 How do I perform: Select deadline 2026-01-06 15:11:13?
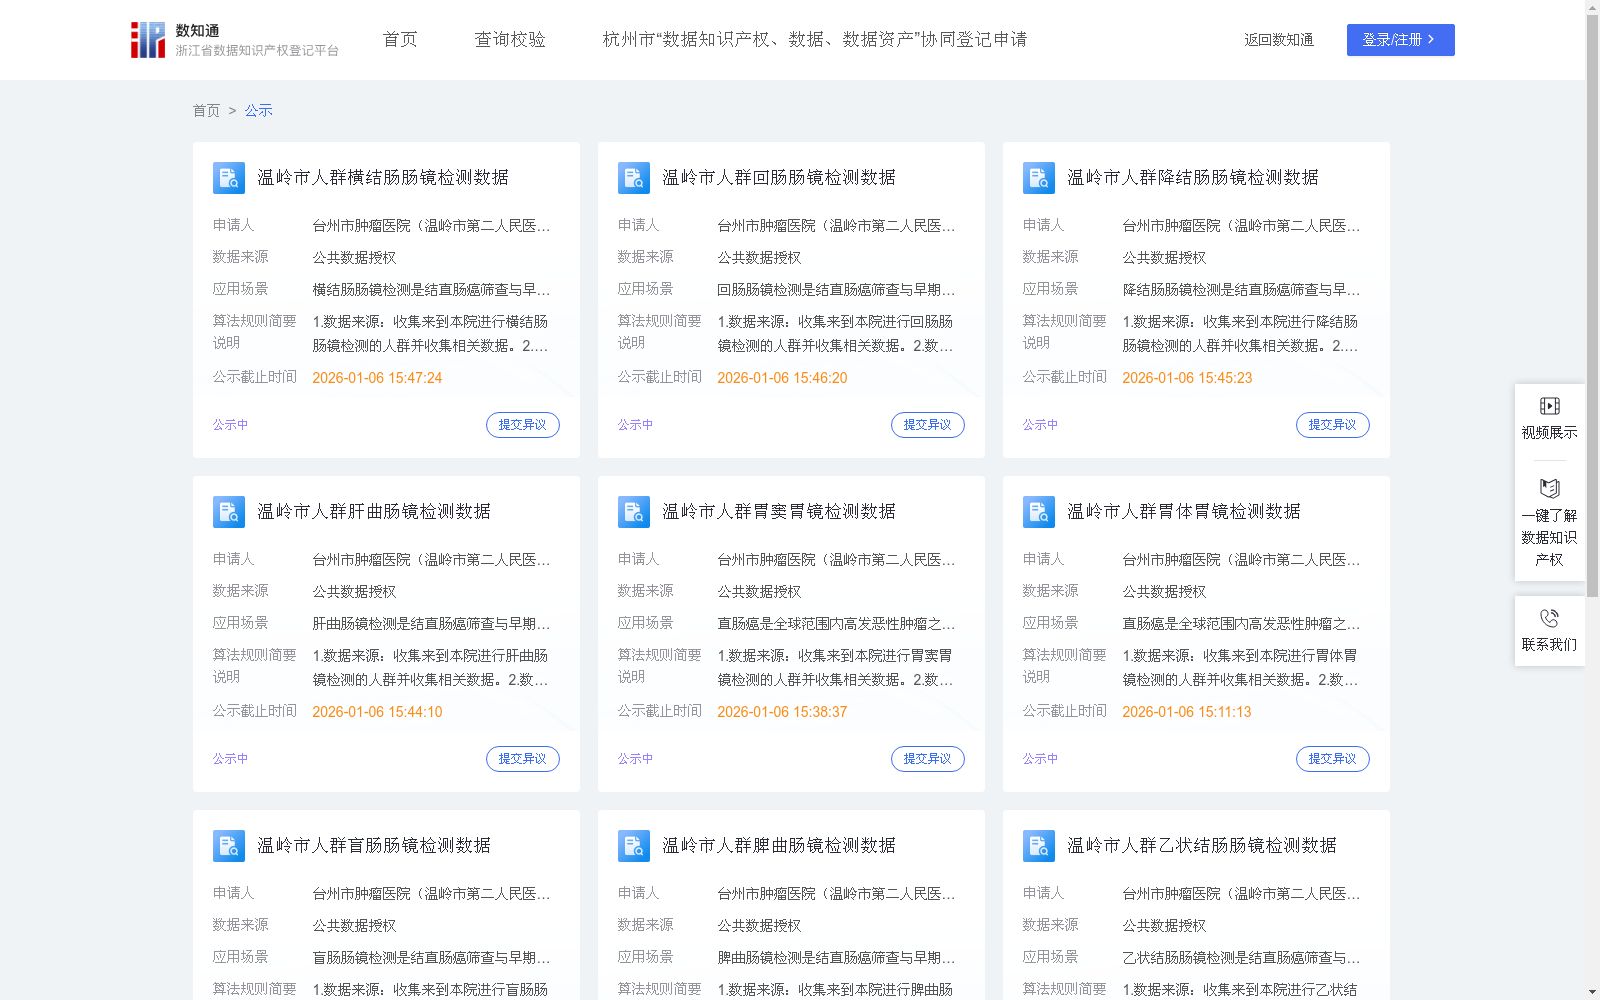[x=1187, y=712]
